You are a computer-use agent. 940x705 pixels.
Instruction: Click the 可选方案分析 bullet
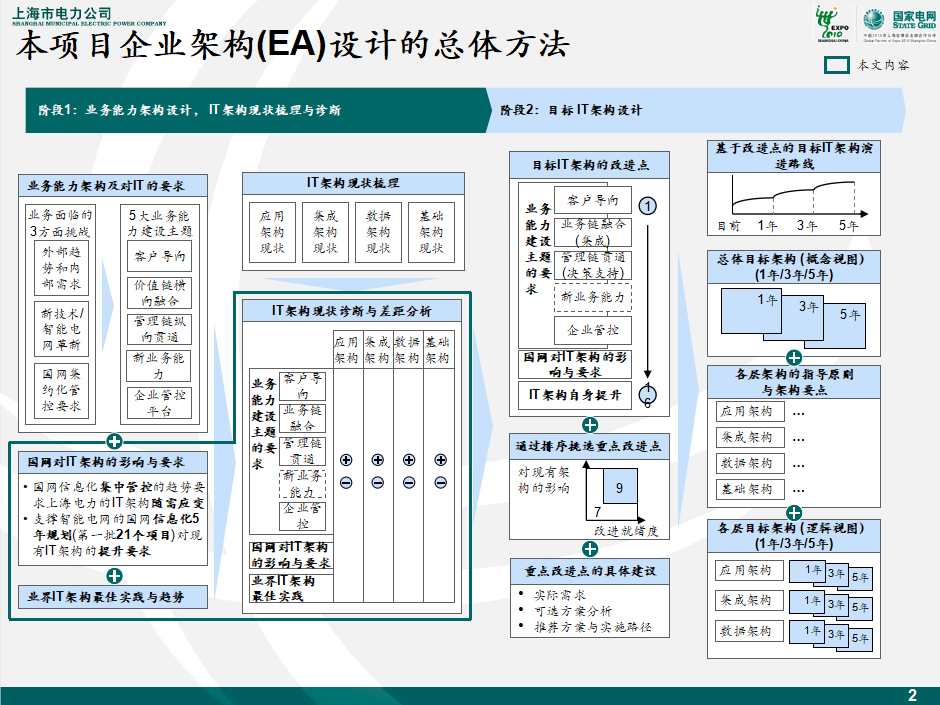point(573,611)
